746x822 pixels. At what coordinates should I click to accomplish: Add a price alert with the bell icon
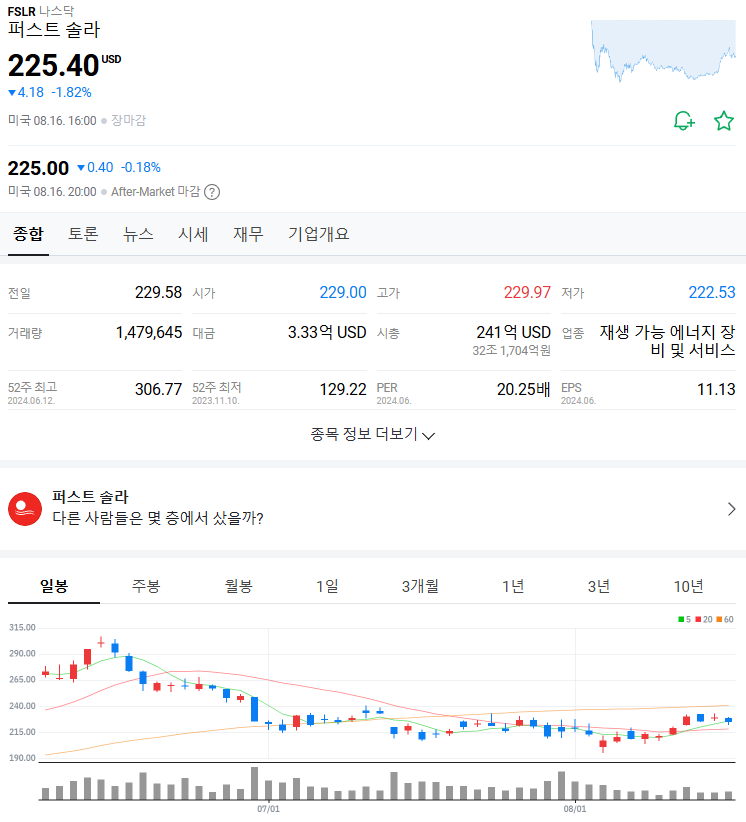pos(684,121)
